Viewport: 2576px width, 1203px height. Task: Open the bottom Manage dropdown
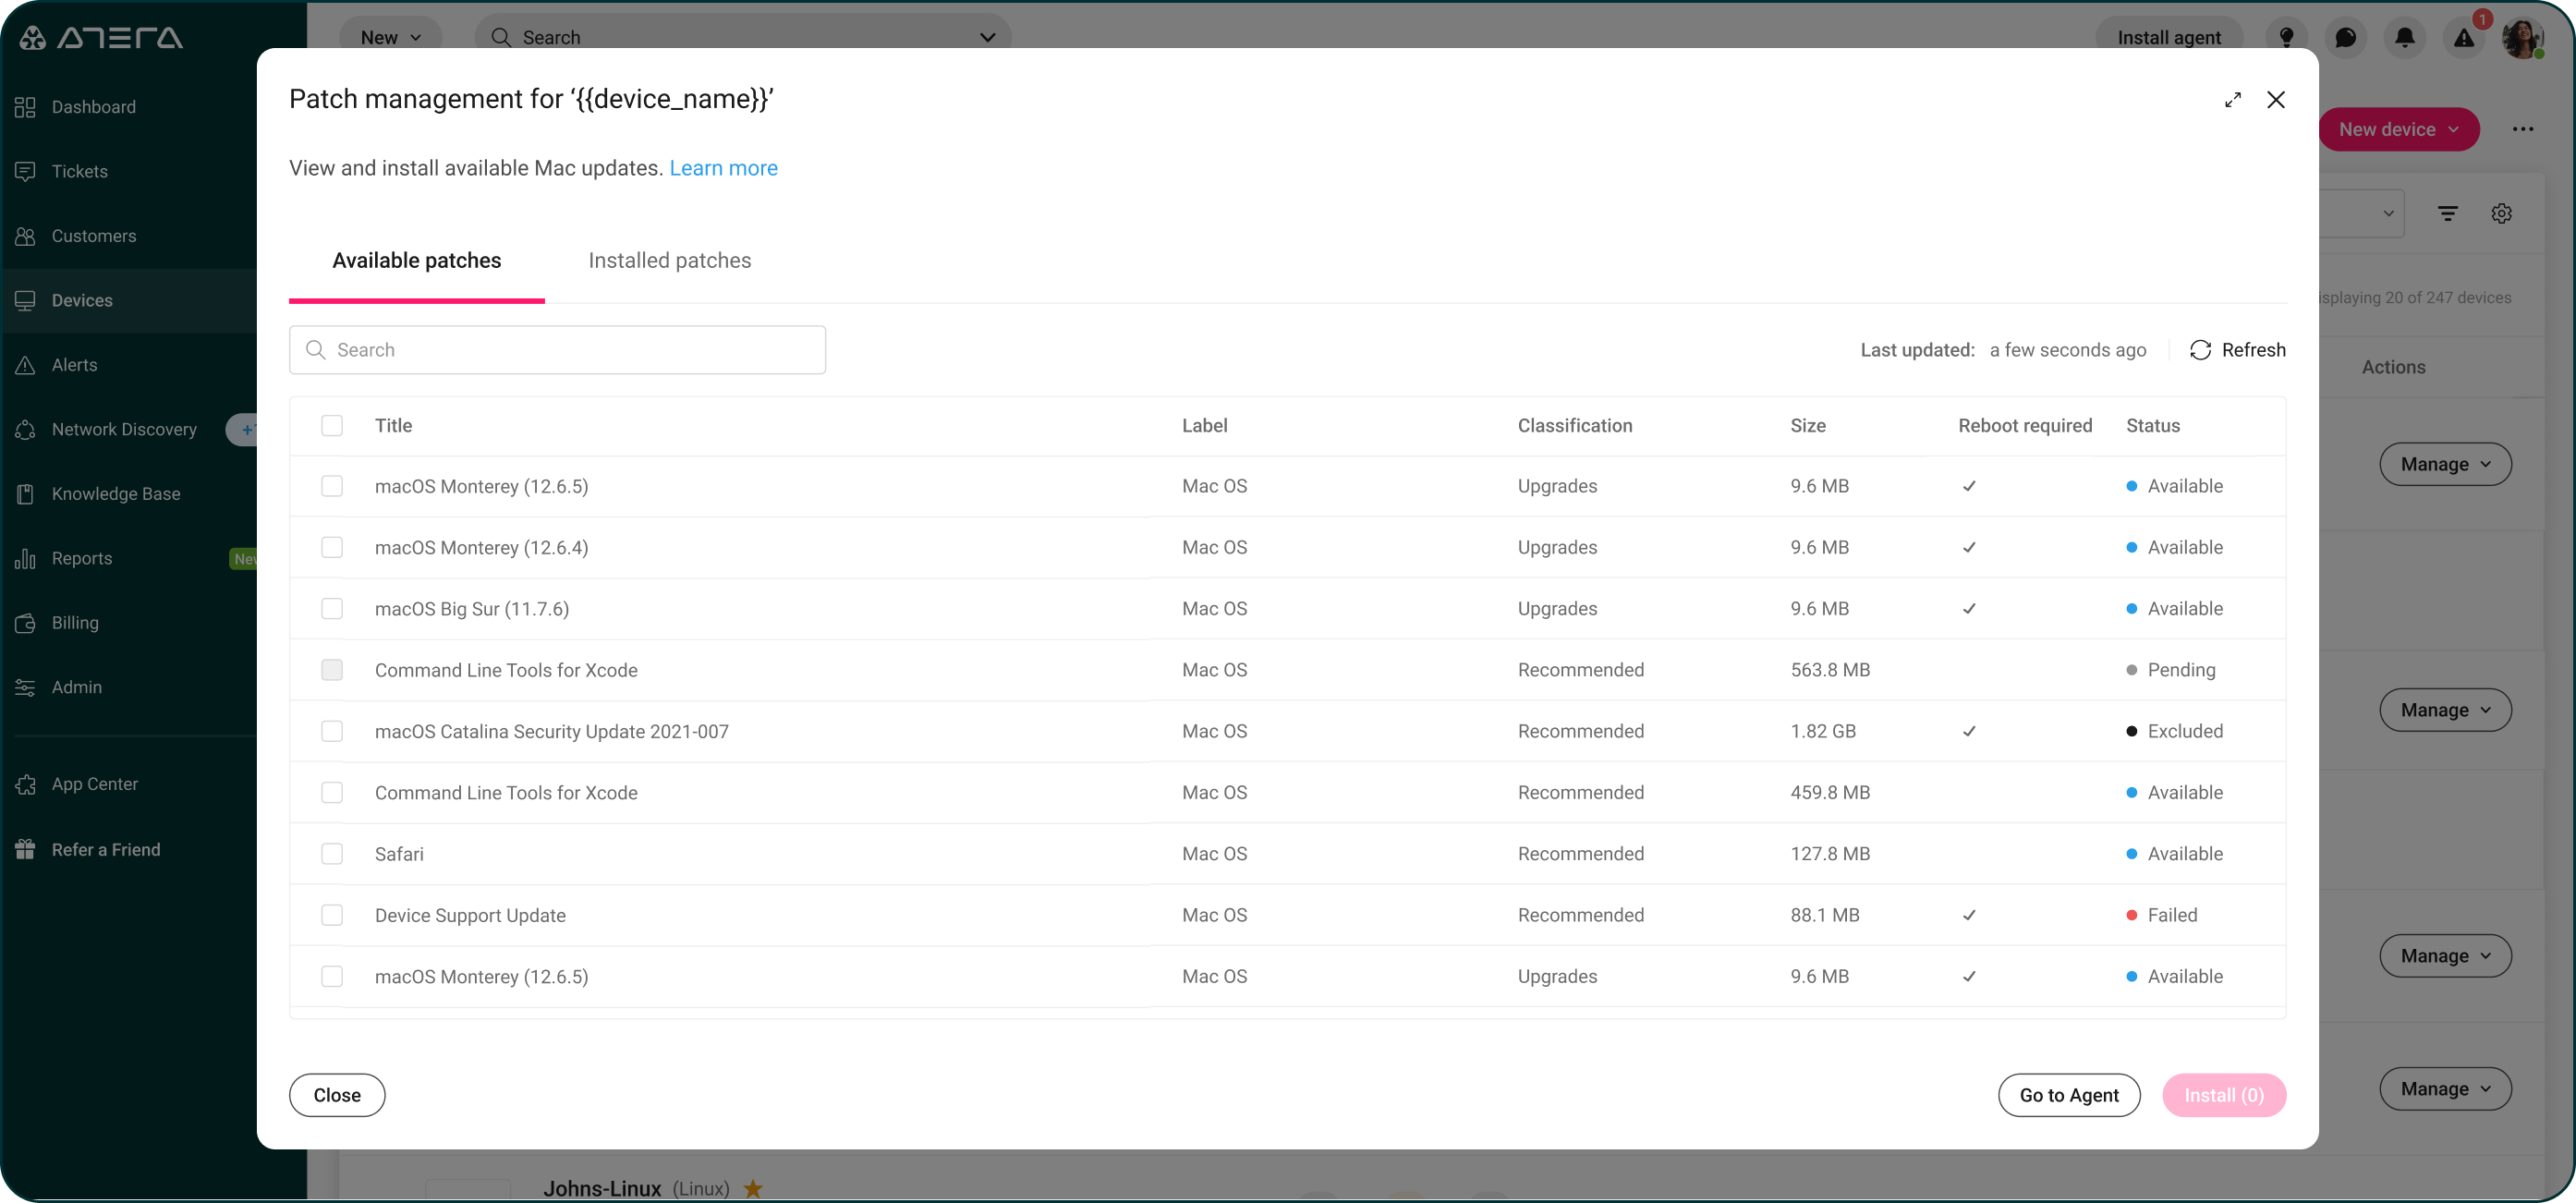pyautogui.click(x=2445, y=1089)
